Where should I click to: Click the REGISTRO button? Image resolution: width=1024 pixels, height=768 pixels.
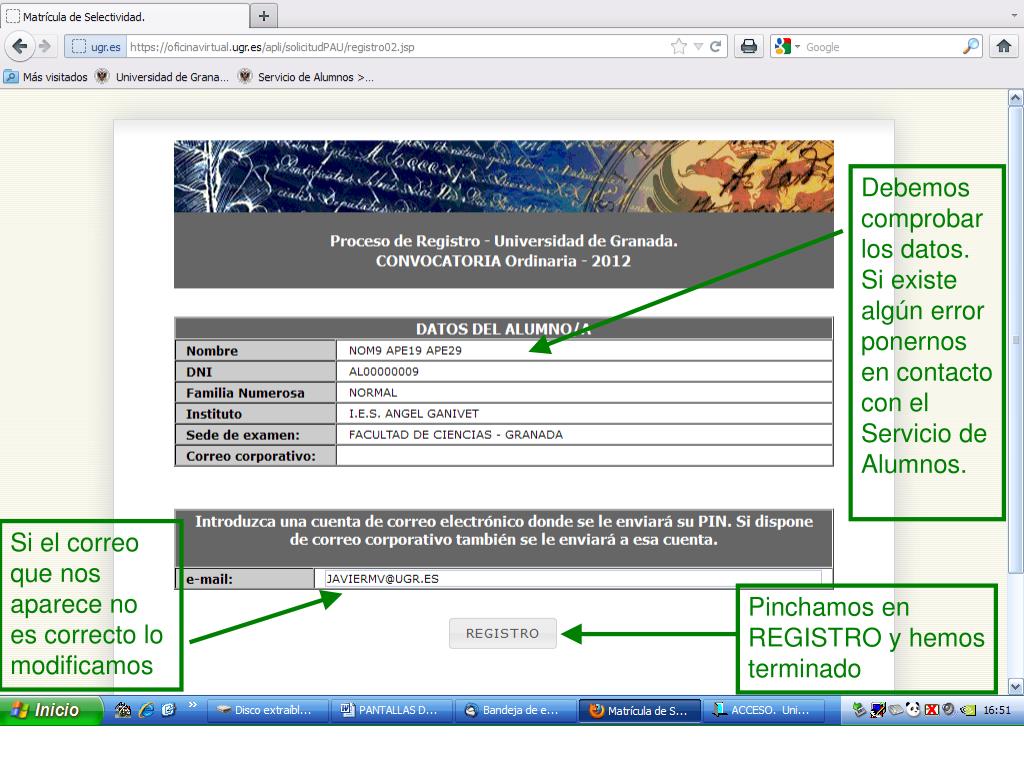point(502,633)
